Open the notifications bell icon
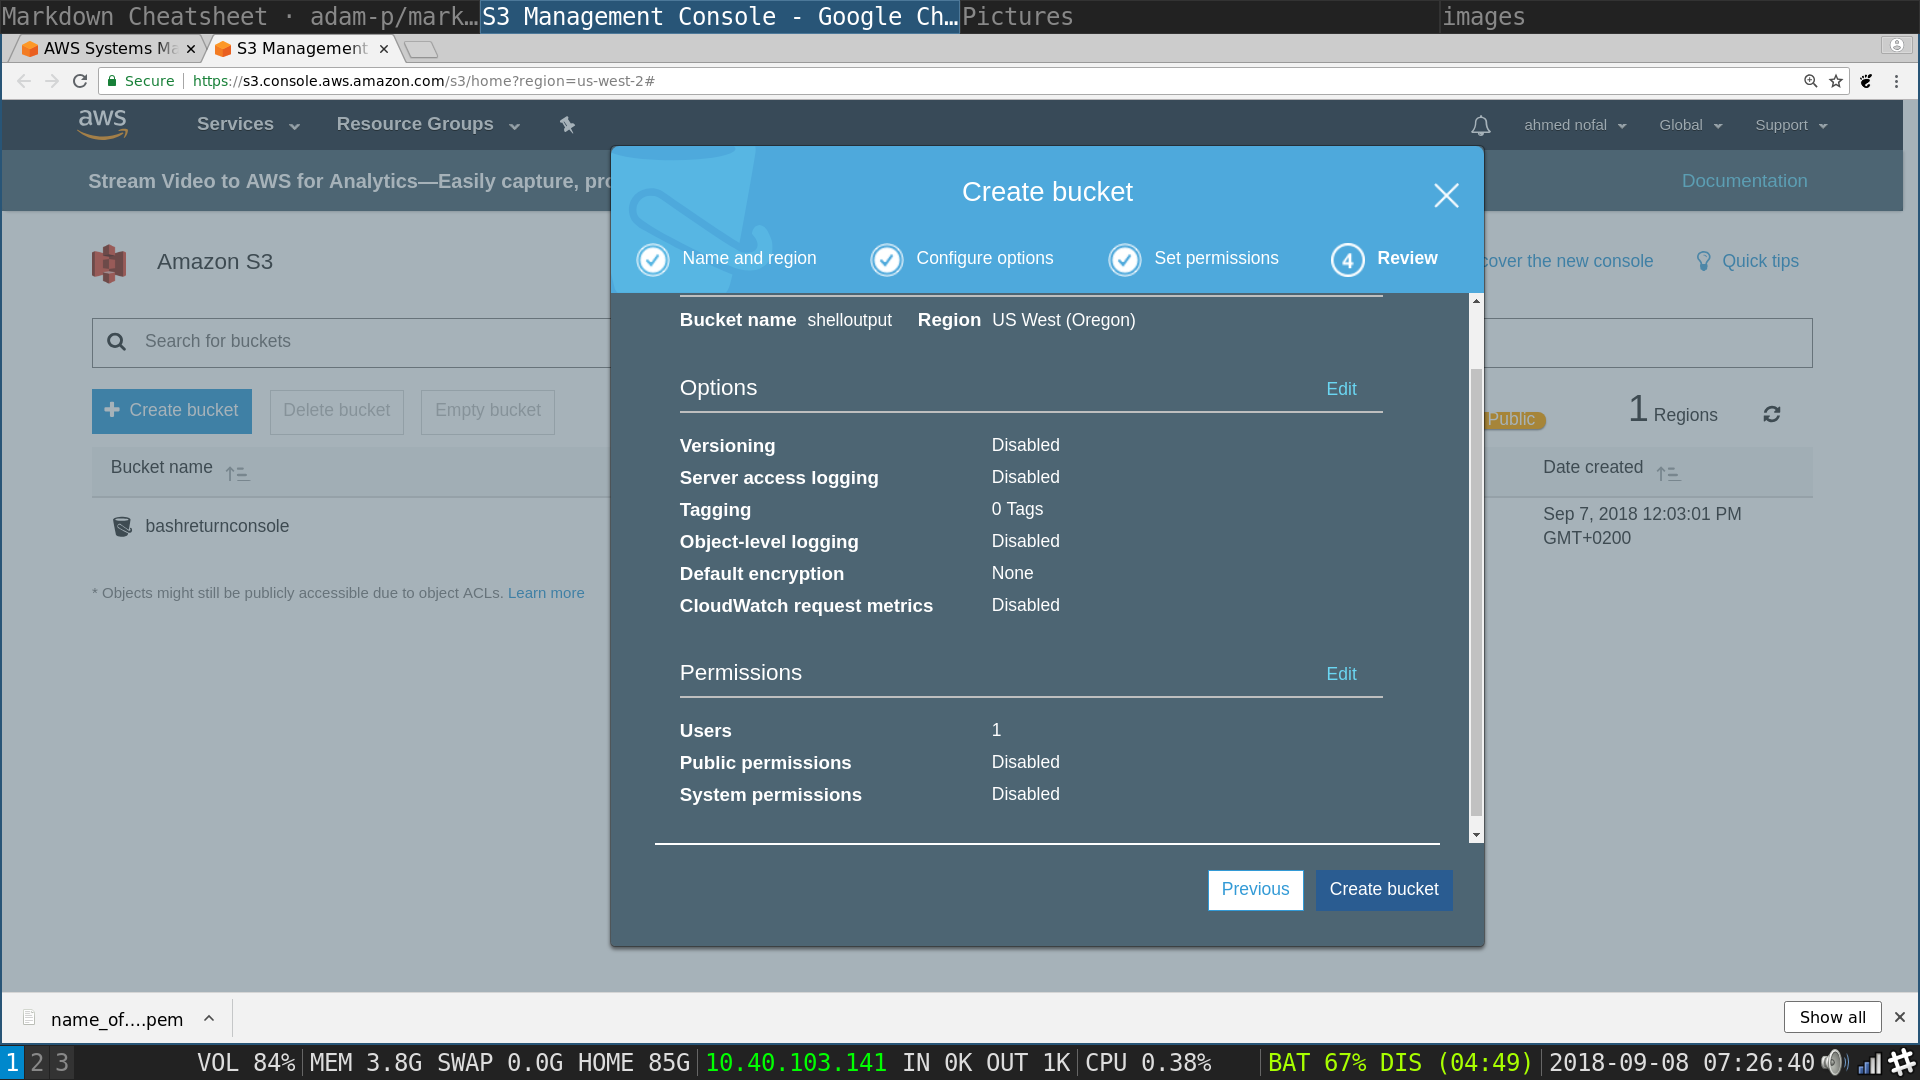Viewport: 1920px width, 1080px height. (1480, 126)
